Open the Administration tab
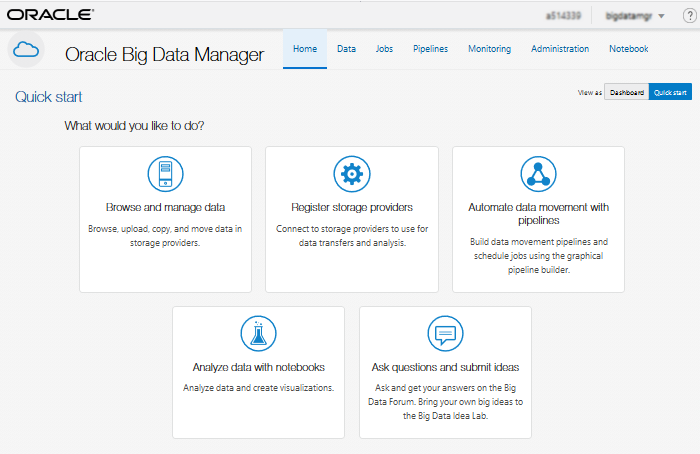This screenshot has height=454, width=700. click(x=560, y=49)
